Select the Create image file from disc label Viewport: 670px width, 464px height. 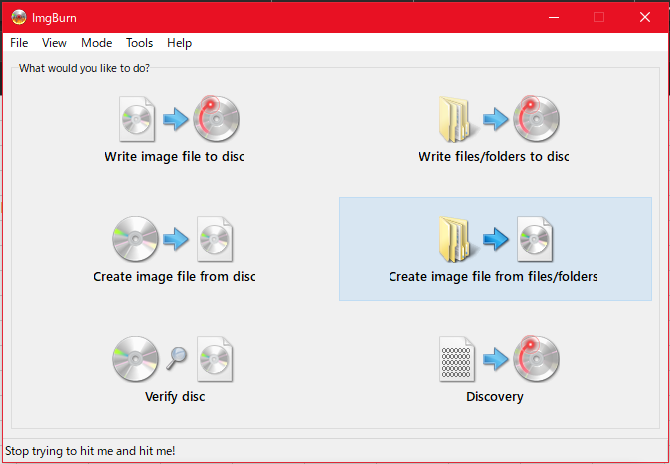tap(174, 276)
